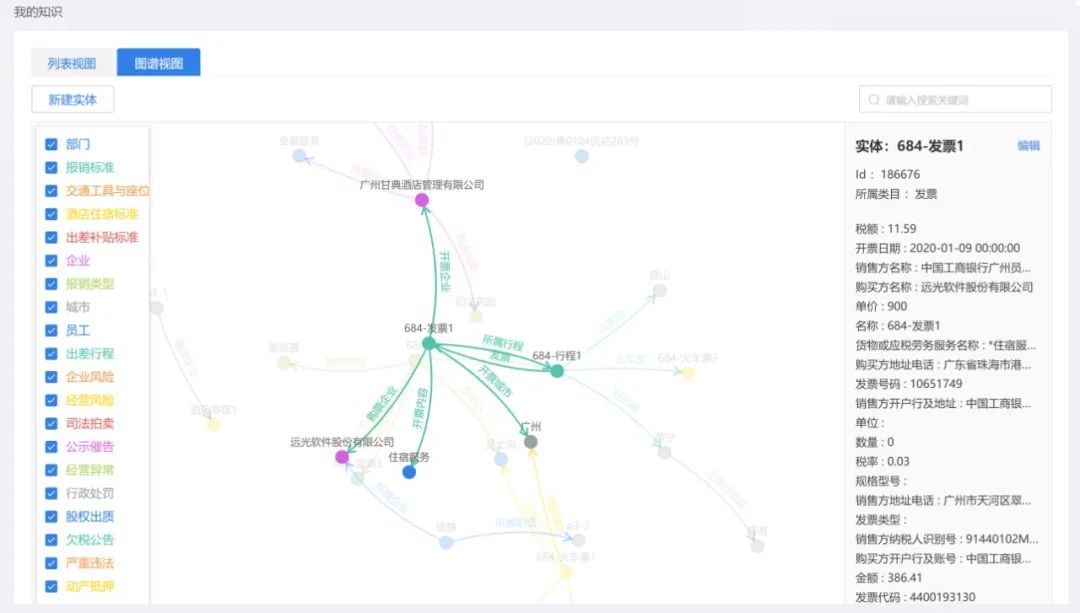Click the faded 684-火车票3 node
This screenshot has width=1080, height=613.
(688, 373)
